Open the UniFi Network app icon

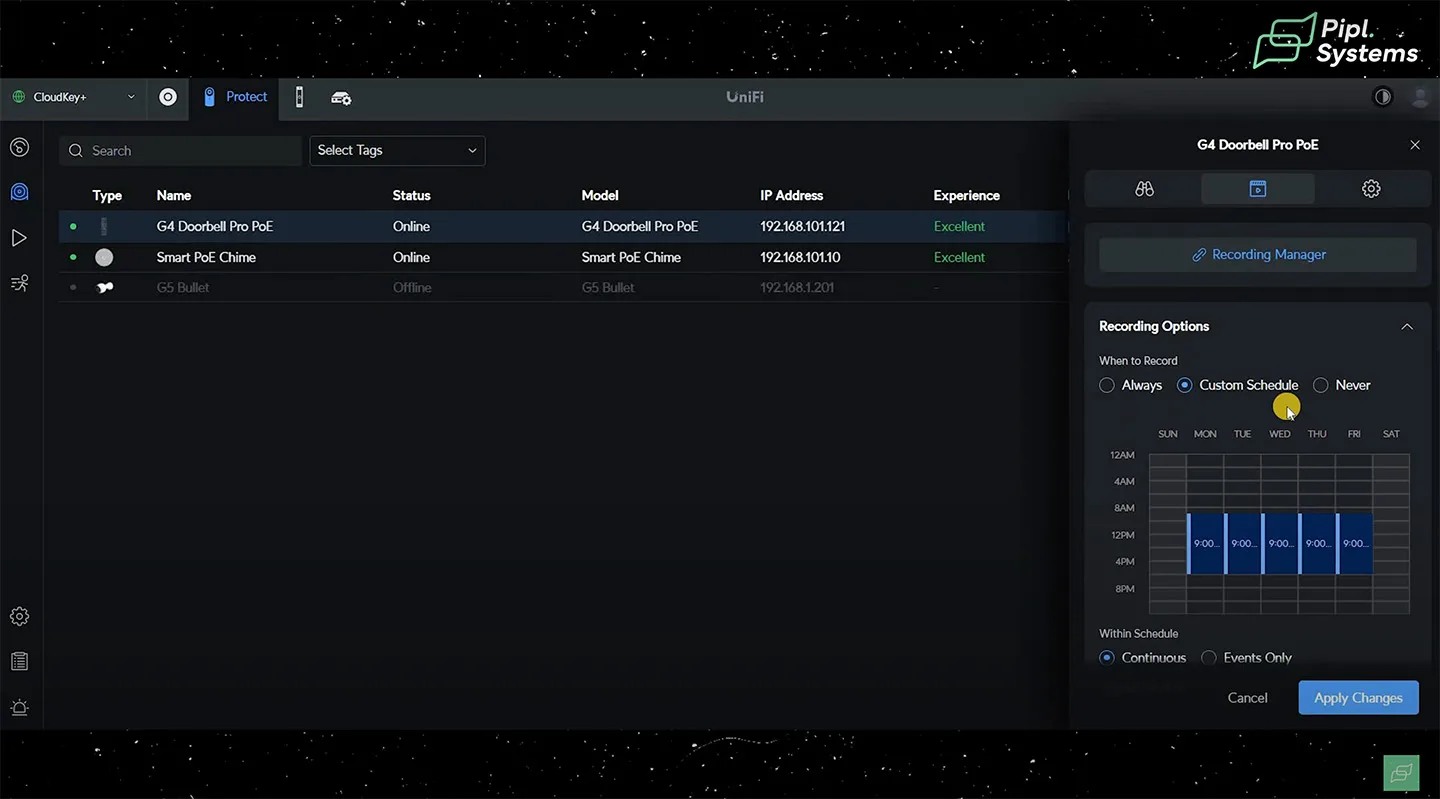(168, 97)
